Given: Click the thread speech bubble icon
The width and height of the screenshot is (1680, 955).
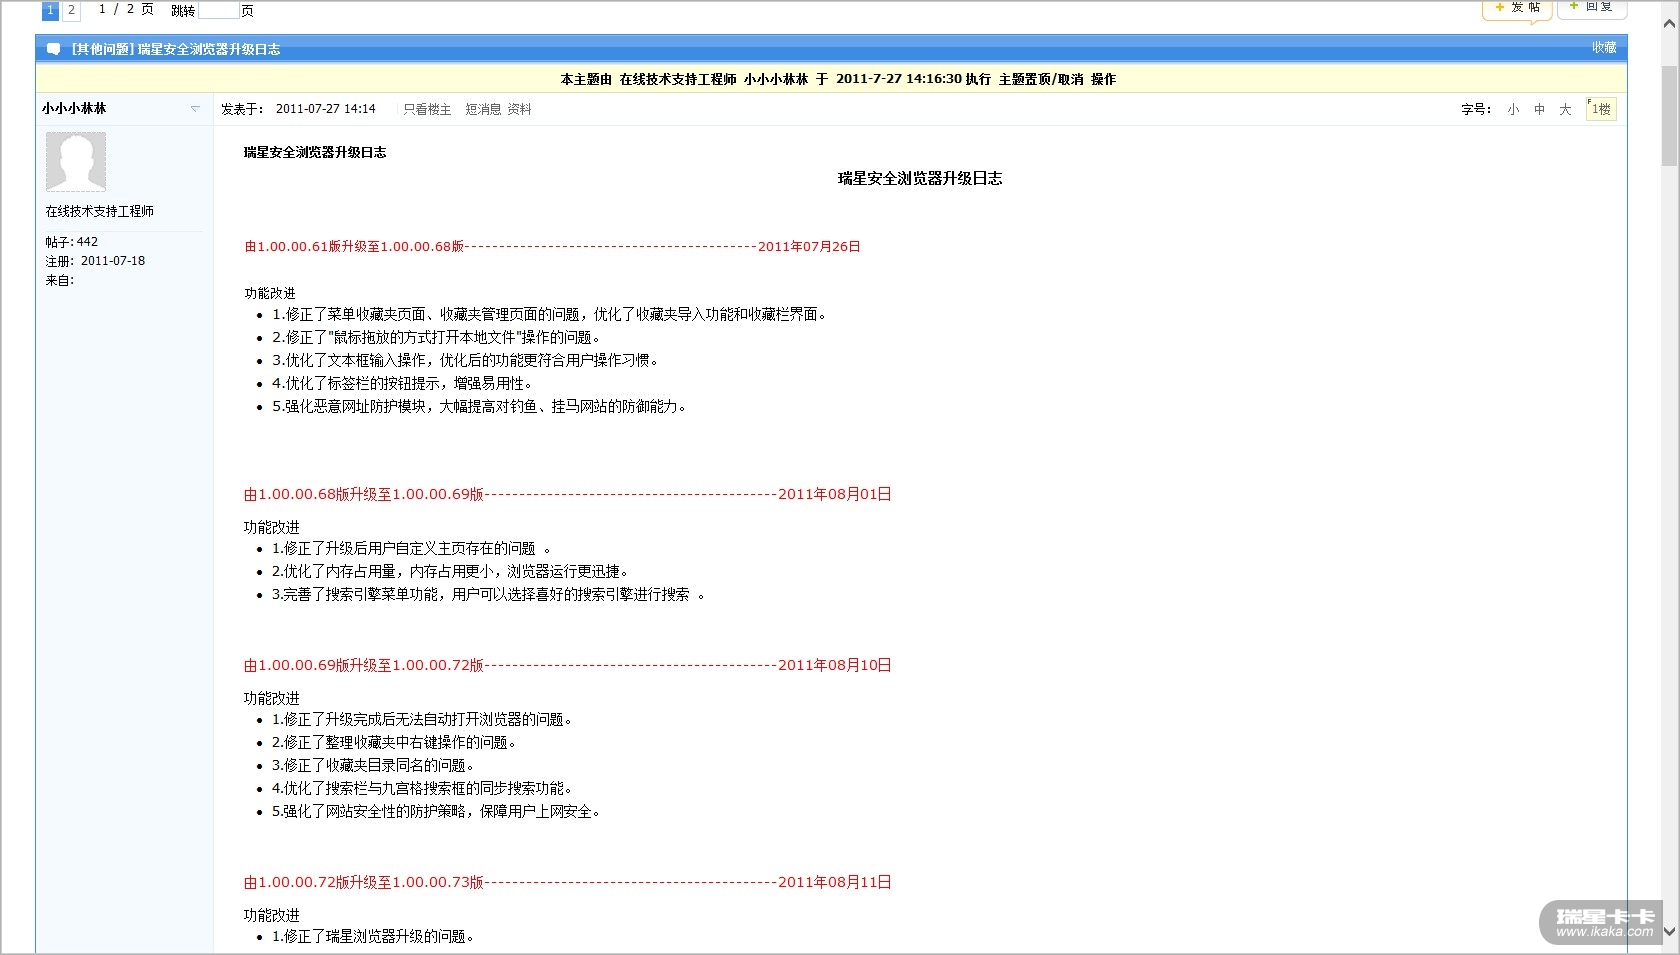Looking at the screenshot, I should [x=53, y=49].
